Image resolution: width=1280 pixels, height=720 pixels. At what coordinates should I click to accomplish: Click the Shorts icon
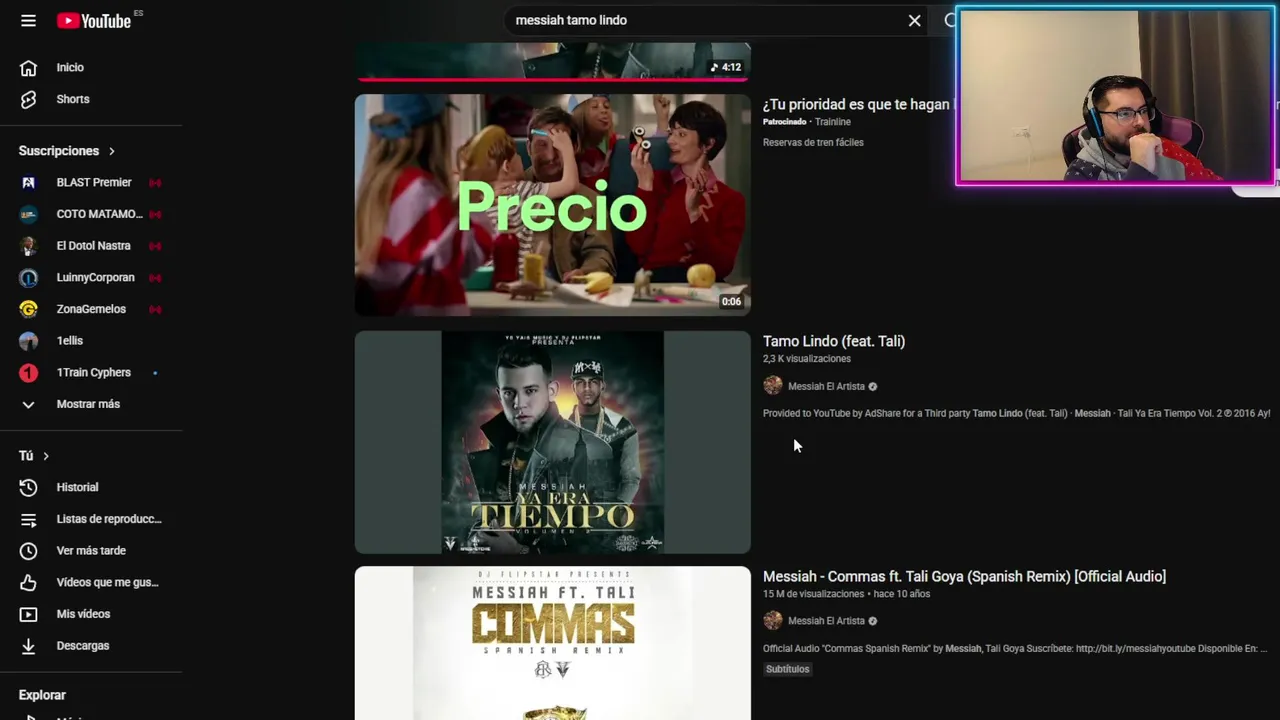click(28, 99)
